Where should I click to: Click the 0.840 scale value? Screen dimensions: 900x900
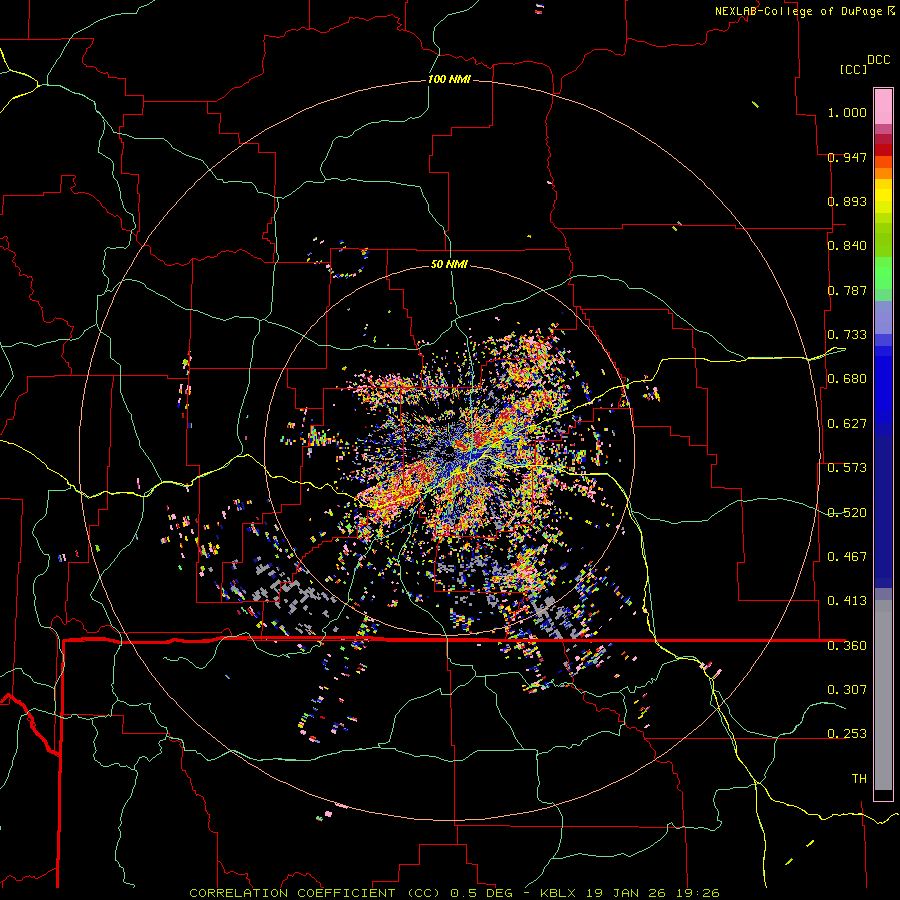pyautogui.click(x=847, y=246)
